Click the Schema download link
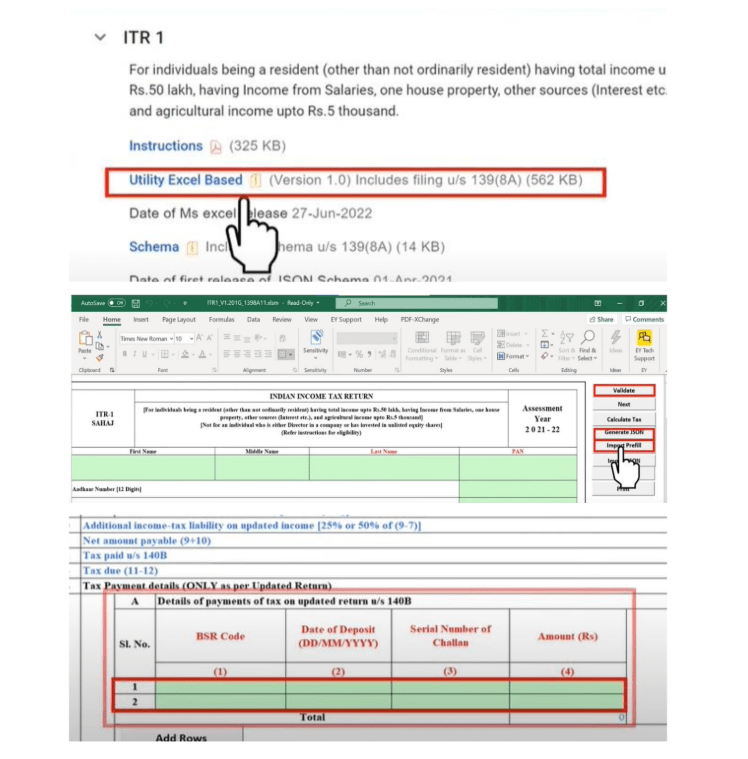The image size is (748, 759). 154,247
